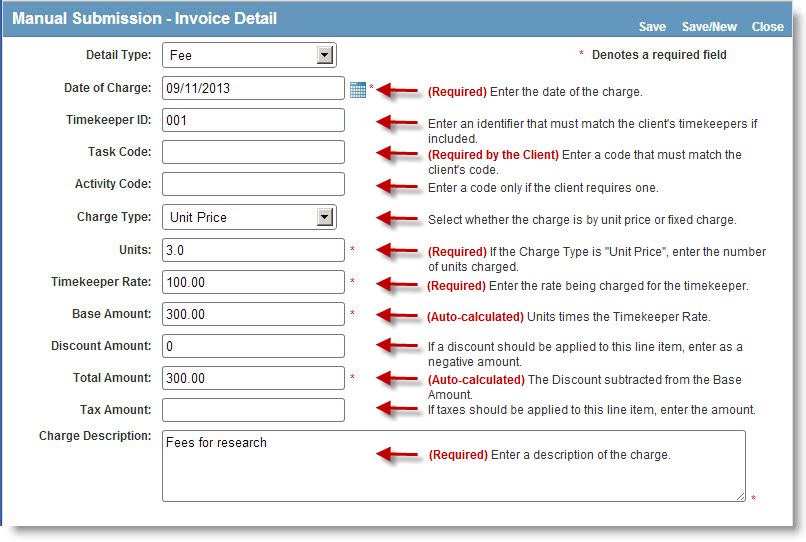Focus the Activity Code text box
Screen dimensions: 806x542
pos(252,185)
